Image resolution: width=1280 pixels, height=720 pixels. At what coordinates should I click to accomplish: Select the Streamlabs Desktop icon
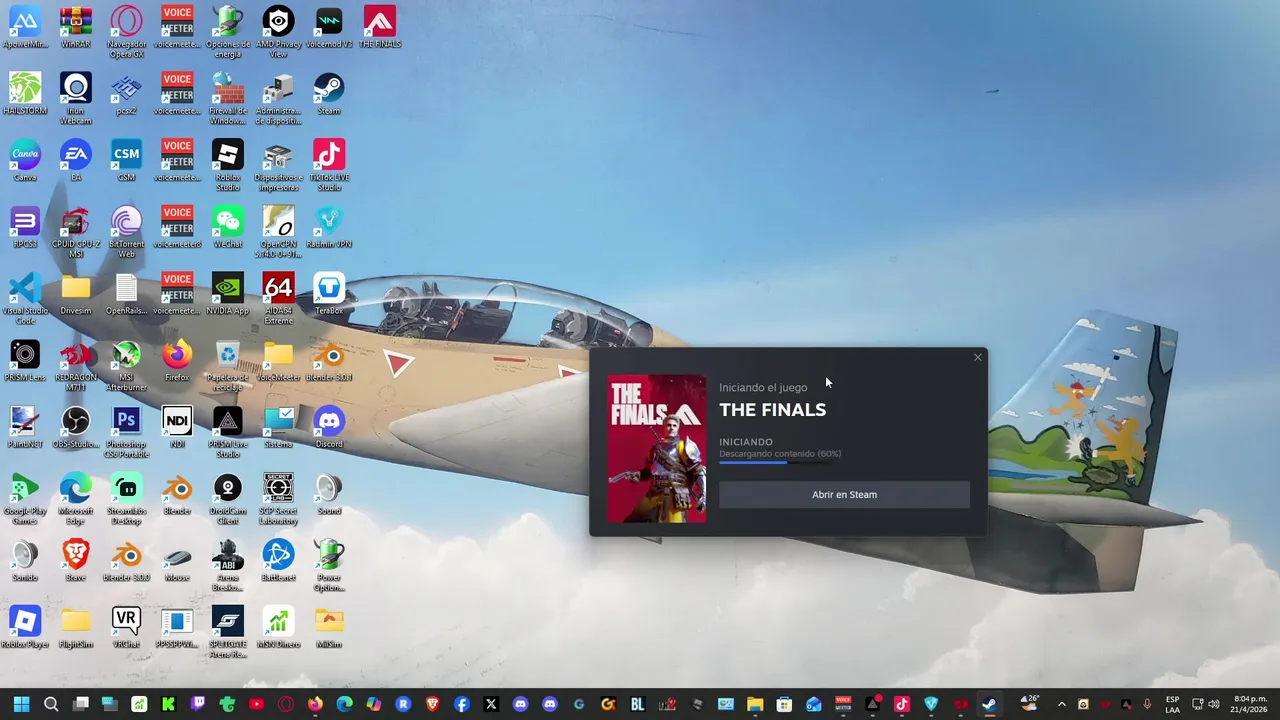tap(126, 499)
